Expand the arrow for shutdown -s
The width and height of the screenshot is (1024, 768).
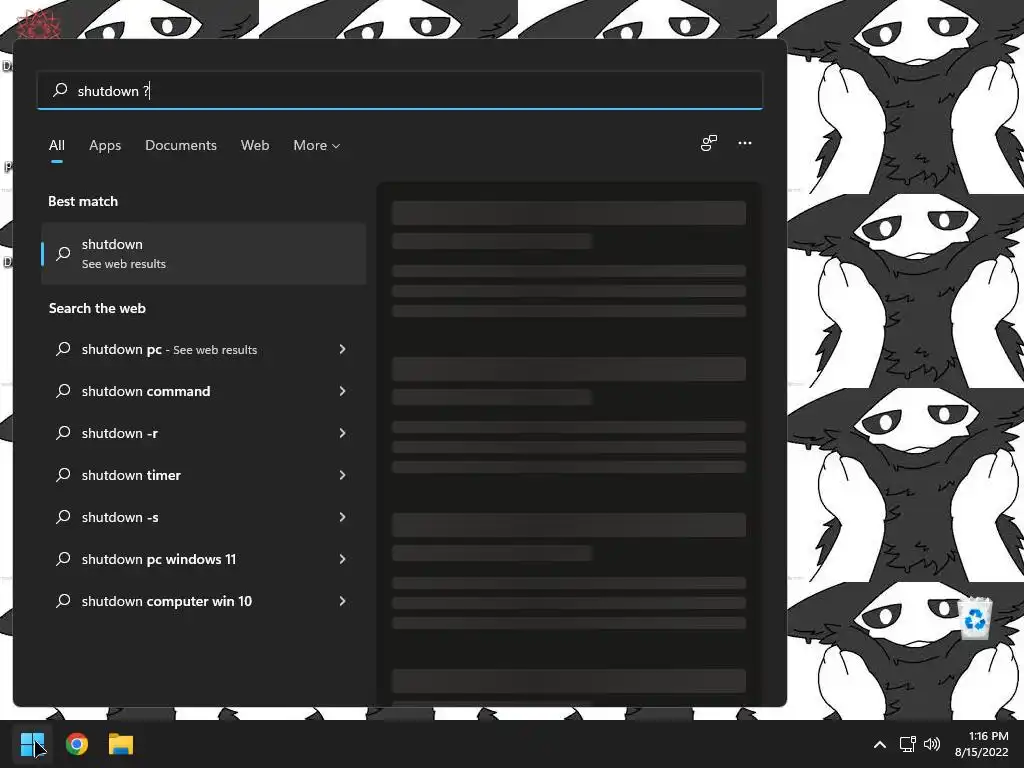[342, 517]
